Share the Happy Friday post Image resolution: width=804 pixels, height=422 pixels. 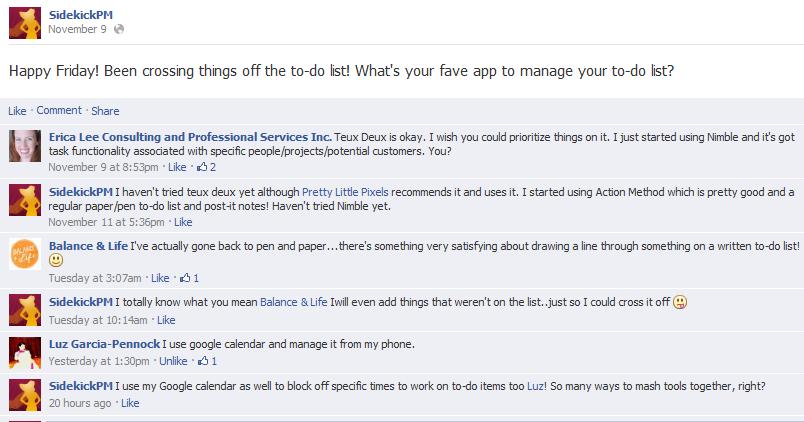pyautogui.click(x=105, y=111)
